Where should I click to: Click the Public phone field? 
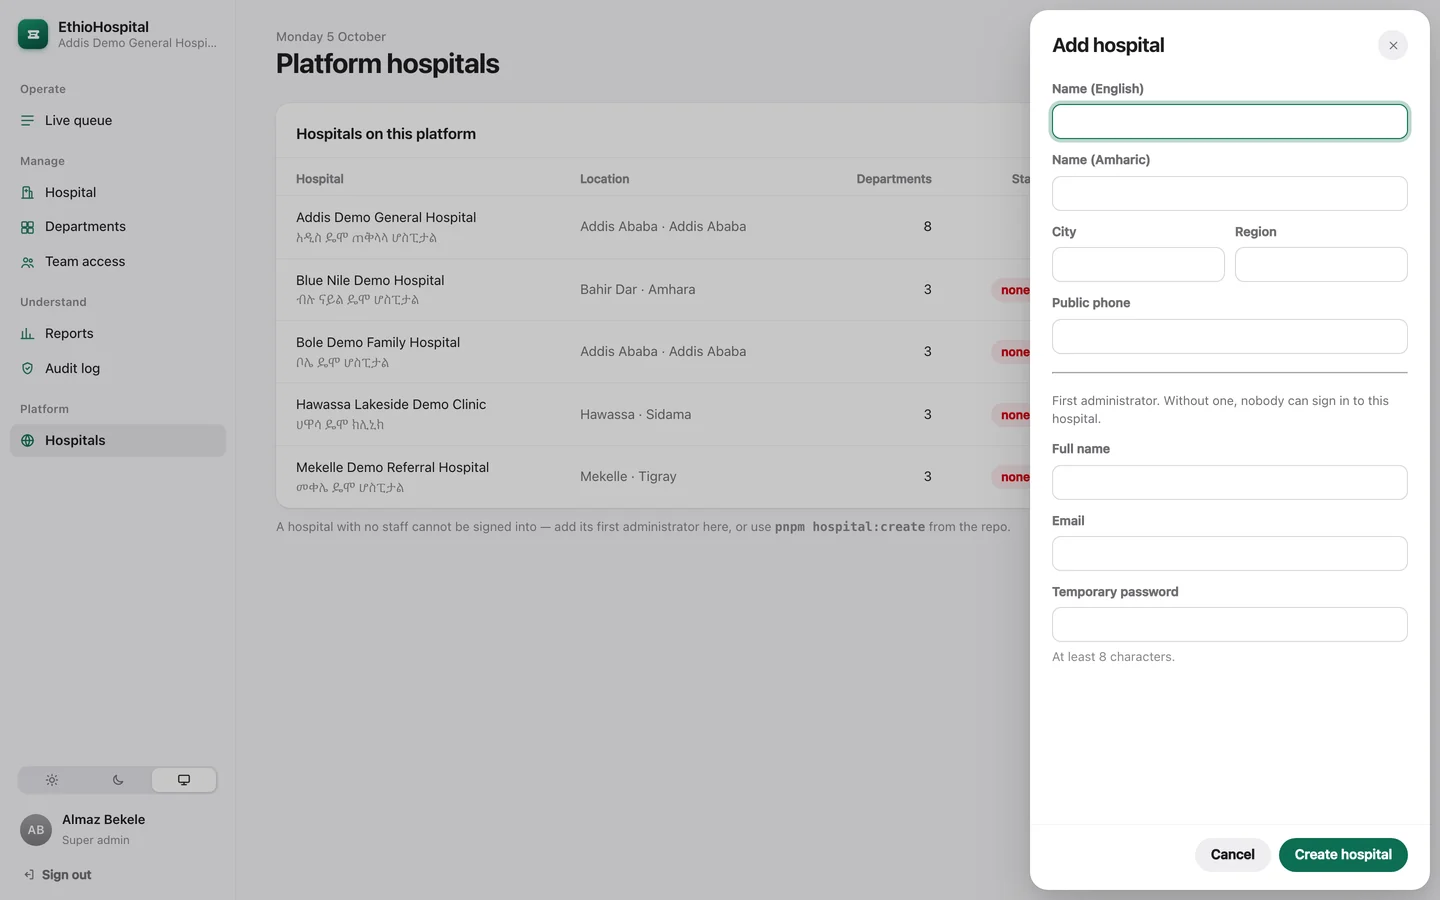coord(1230,337)
